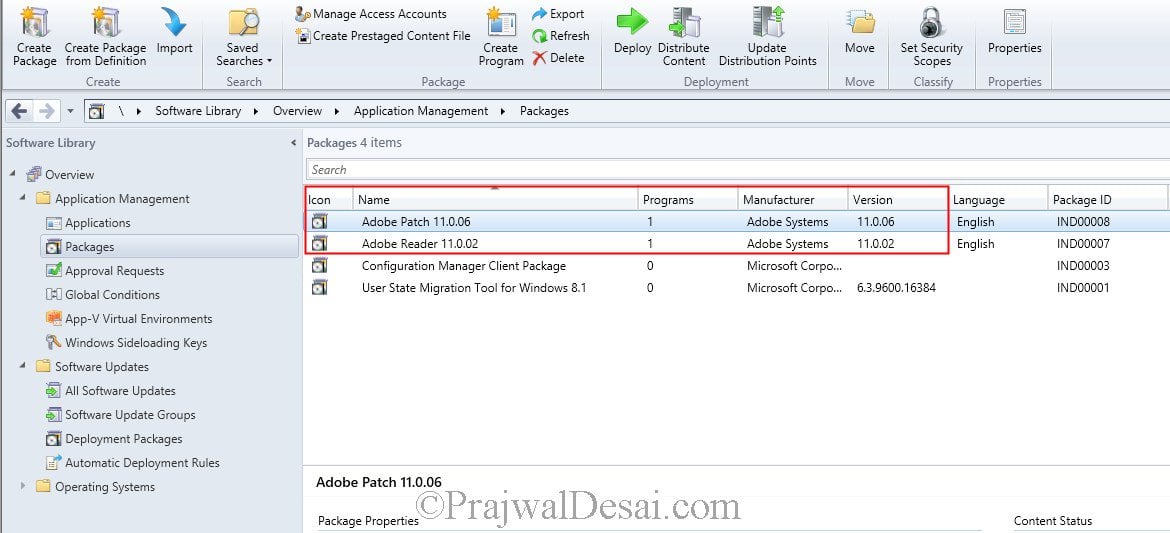Expand the Operating Systems tree node
1170x533 pixels.
click(x=22, y=486)
